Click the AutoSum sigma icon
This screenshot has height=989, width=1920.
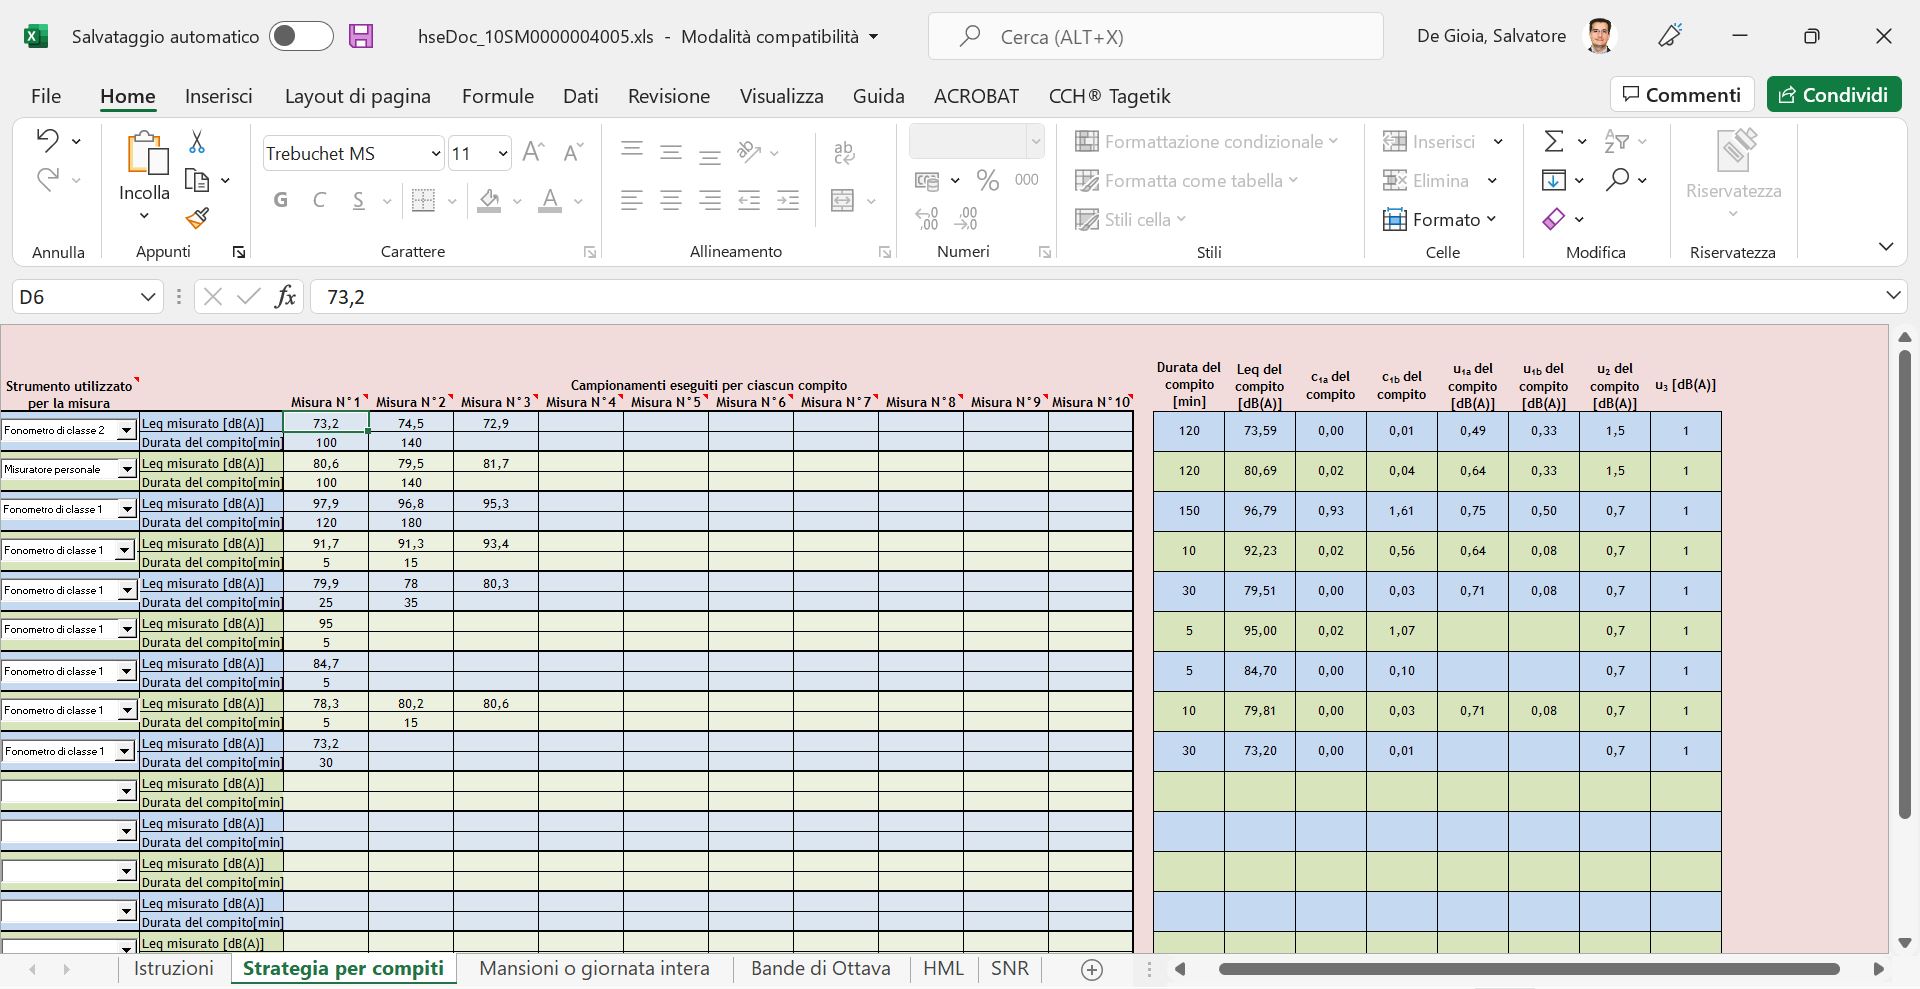click(x=1553, y=142)
